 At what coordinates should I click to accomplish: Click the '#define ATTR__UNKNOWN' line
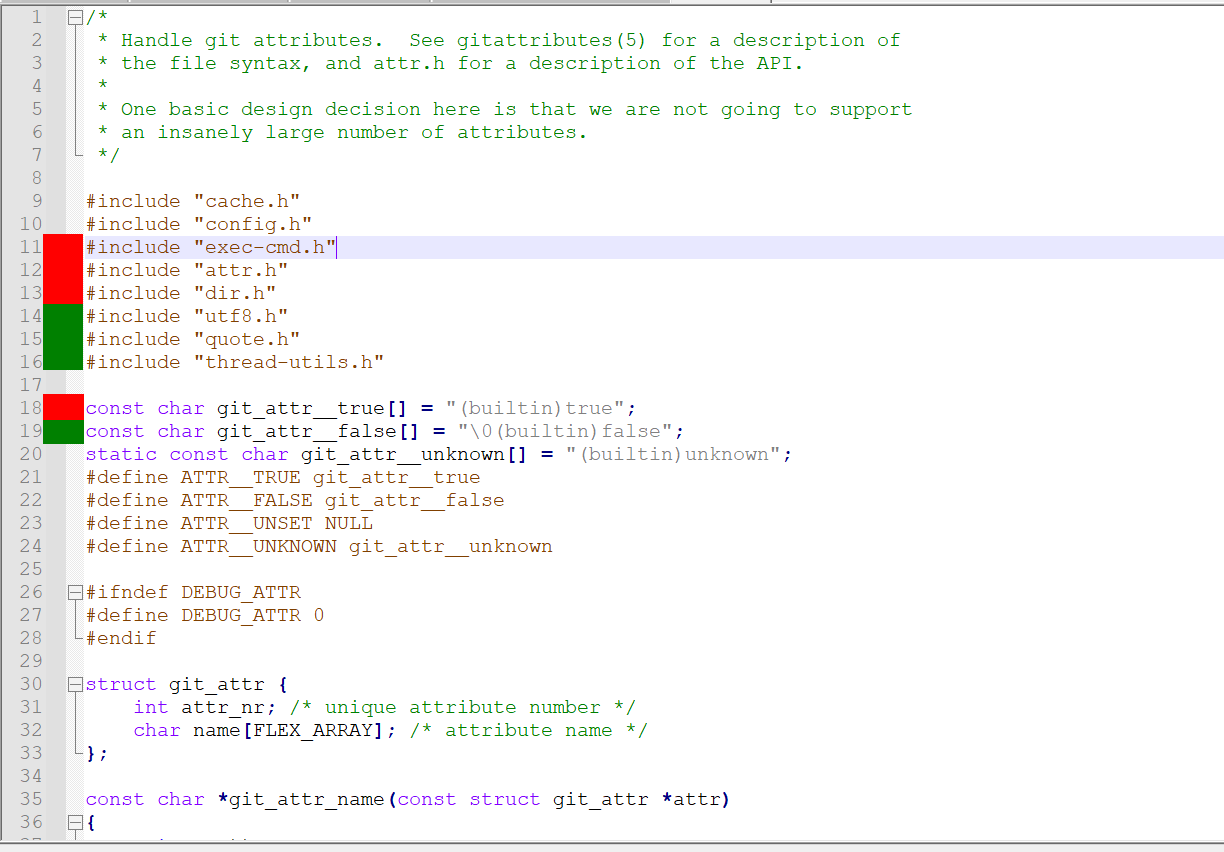pos(319,546)
